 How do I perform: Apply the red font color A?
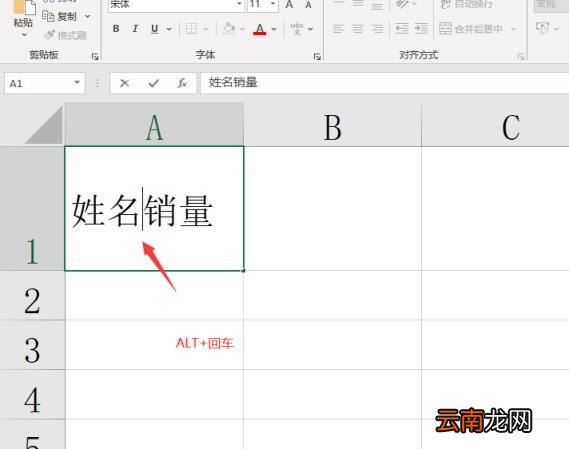(x=260, y=29)
